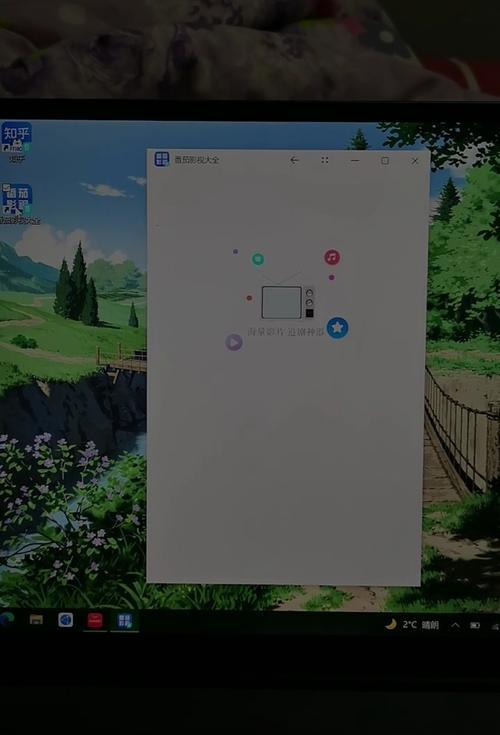Click the battery icon in system tray
This screenshot has width=500, height=735.
tap(475, 625)
